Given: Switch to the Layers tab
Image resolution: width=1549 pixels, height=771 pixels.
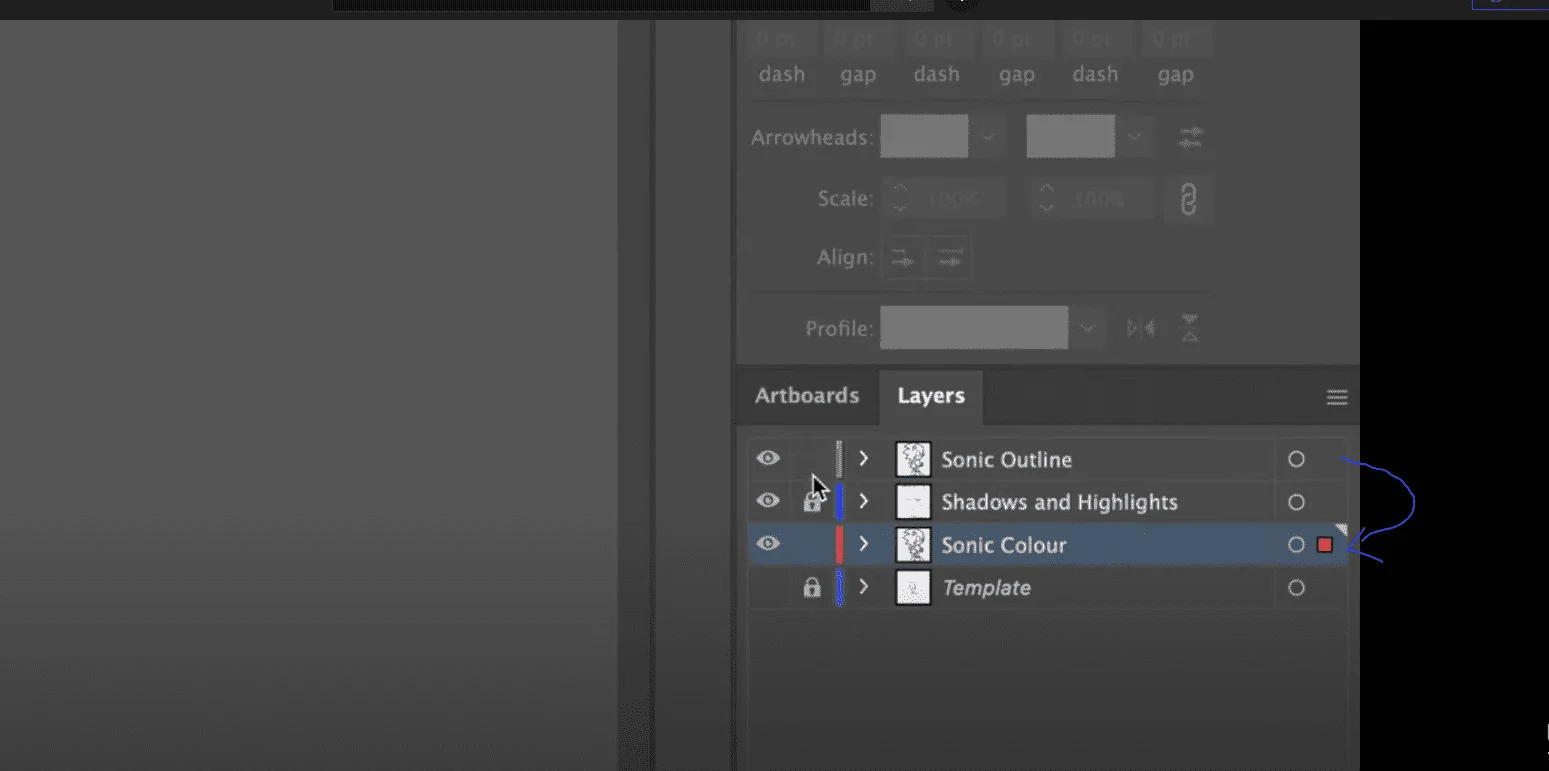Looking at the screenshot, I should coord(931,397).
